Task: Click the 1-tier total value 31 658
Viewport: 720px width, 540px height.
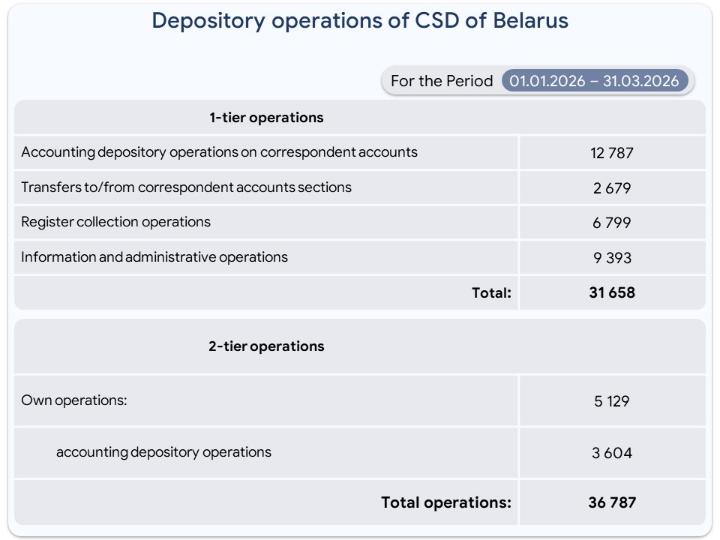Action: pyautogui.click(x=612, y=293)
